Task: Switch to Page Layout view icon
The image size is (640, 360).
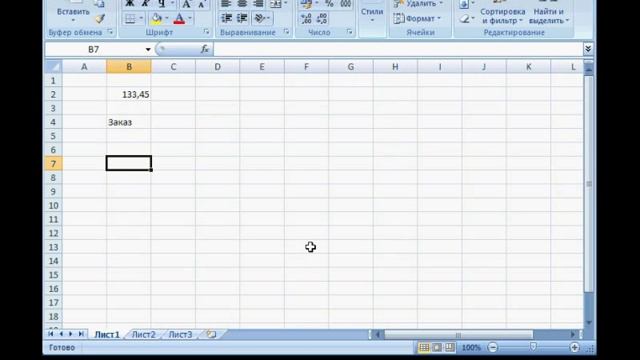Action: coord(437,347)
